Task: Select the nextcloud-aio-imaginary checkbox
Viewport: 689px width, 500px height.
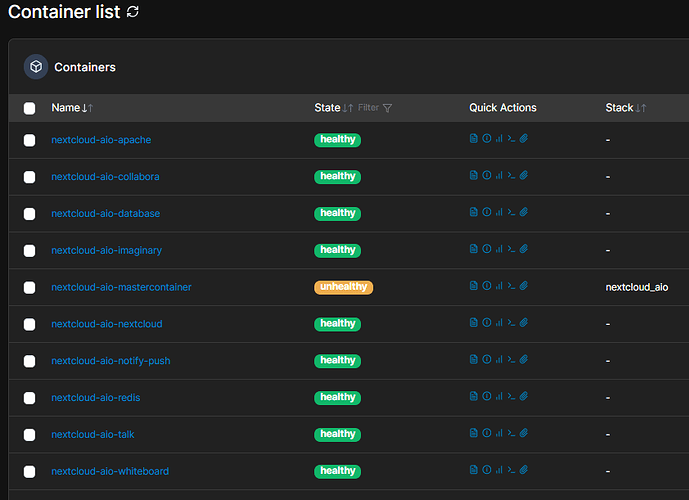Action: pos(29,250)
